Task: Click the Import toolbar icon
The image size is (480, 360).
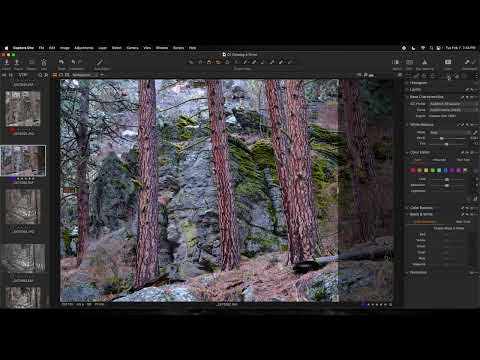Action: pyautogui.click(x=6, y=62)
